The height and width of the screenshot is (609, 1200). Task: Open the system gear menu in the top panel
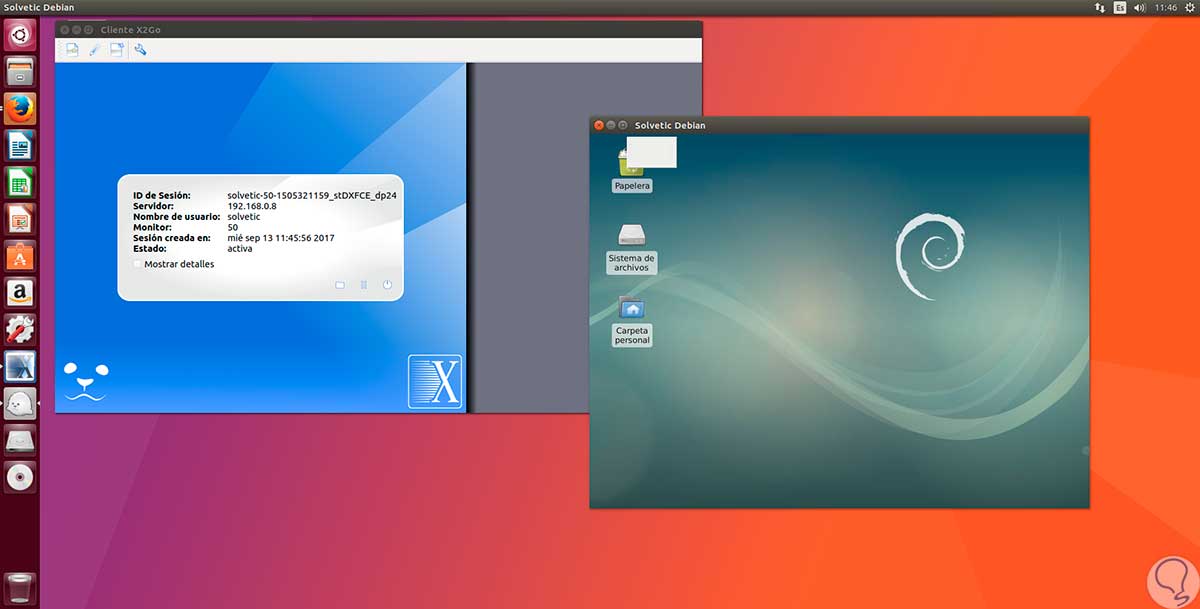pos(1189,7)
